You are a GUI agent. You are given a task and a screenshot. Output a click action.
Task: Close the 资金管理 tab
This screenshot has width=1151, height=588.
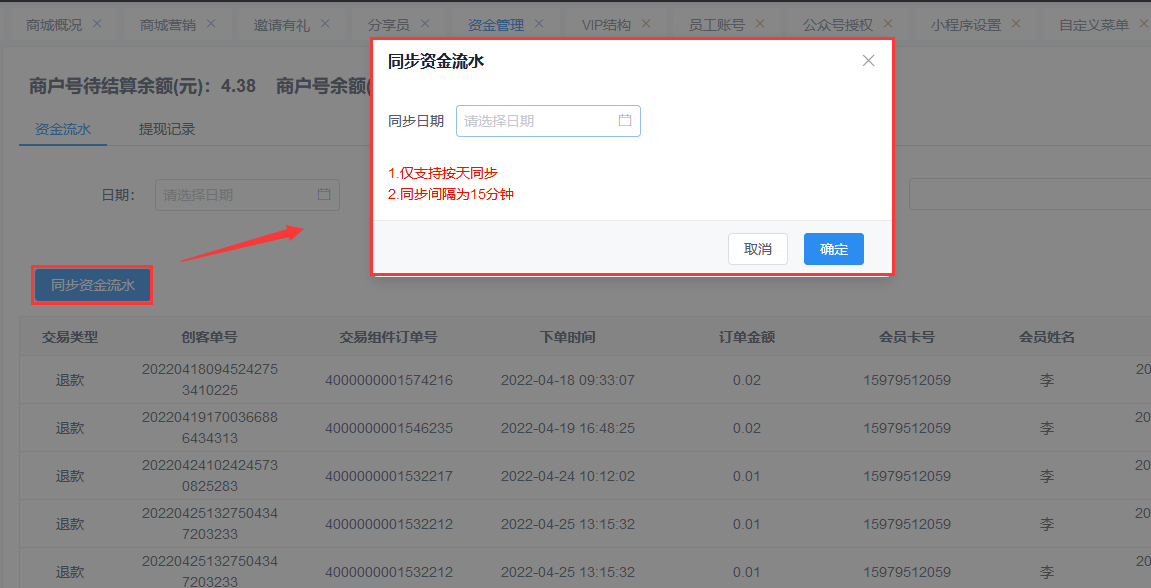pos(538,24)
